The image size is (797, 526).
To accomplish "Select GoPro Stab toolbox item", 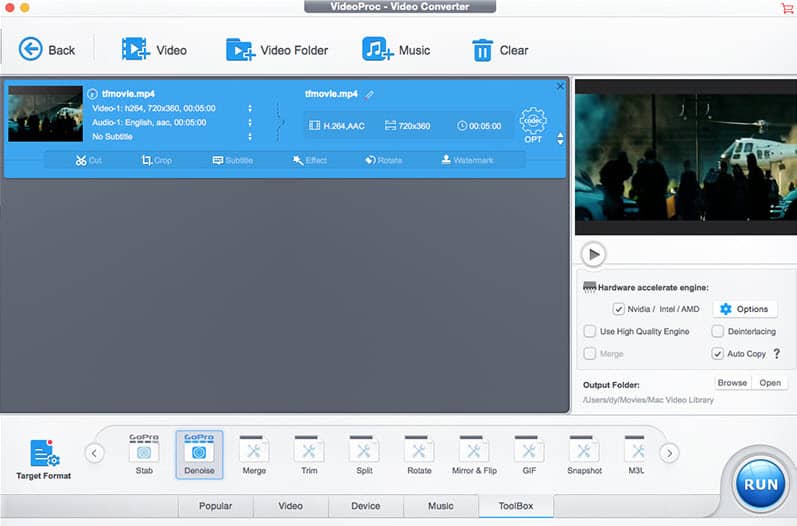I will coord(144,454).
